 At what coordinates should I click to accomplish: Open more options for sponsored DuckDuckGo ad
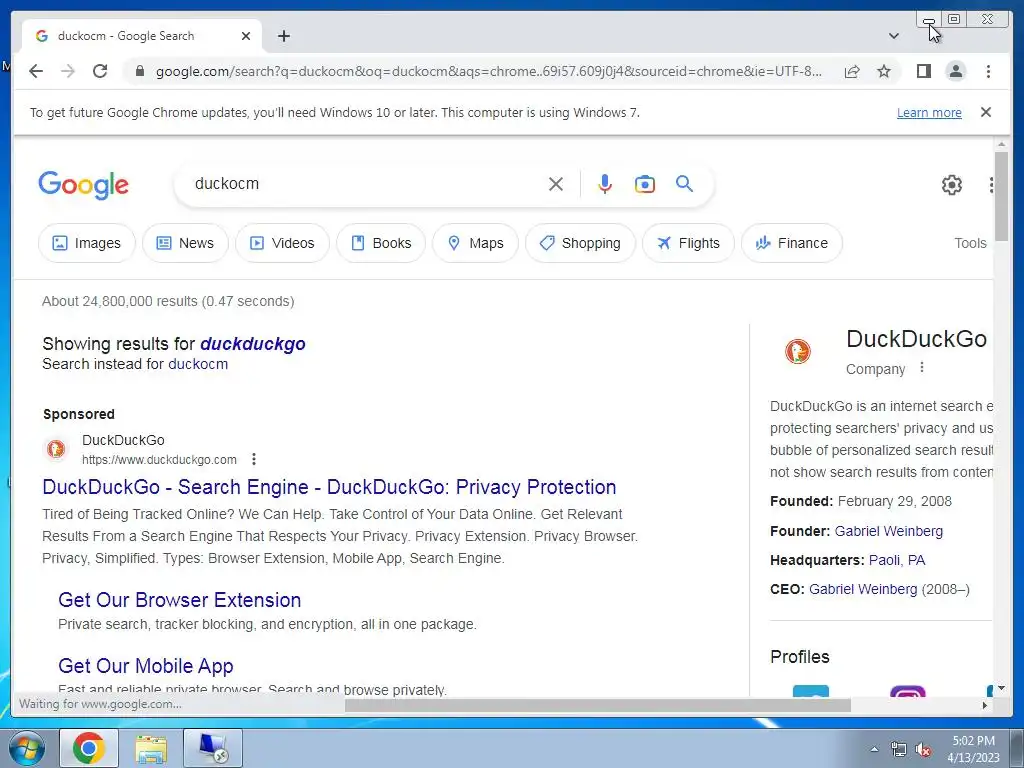pyautogui.click(x=253, y=460)
